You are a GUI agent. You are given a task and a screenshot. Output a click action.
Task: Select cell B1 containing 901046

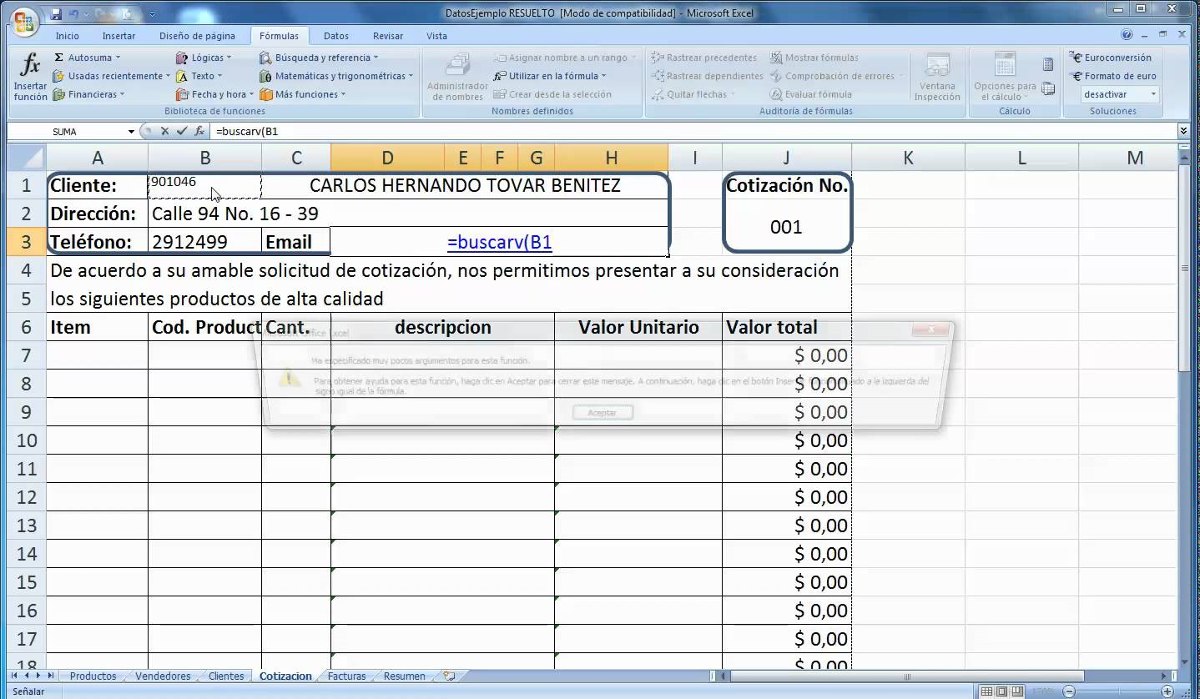coord(205,186)
